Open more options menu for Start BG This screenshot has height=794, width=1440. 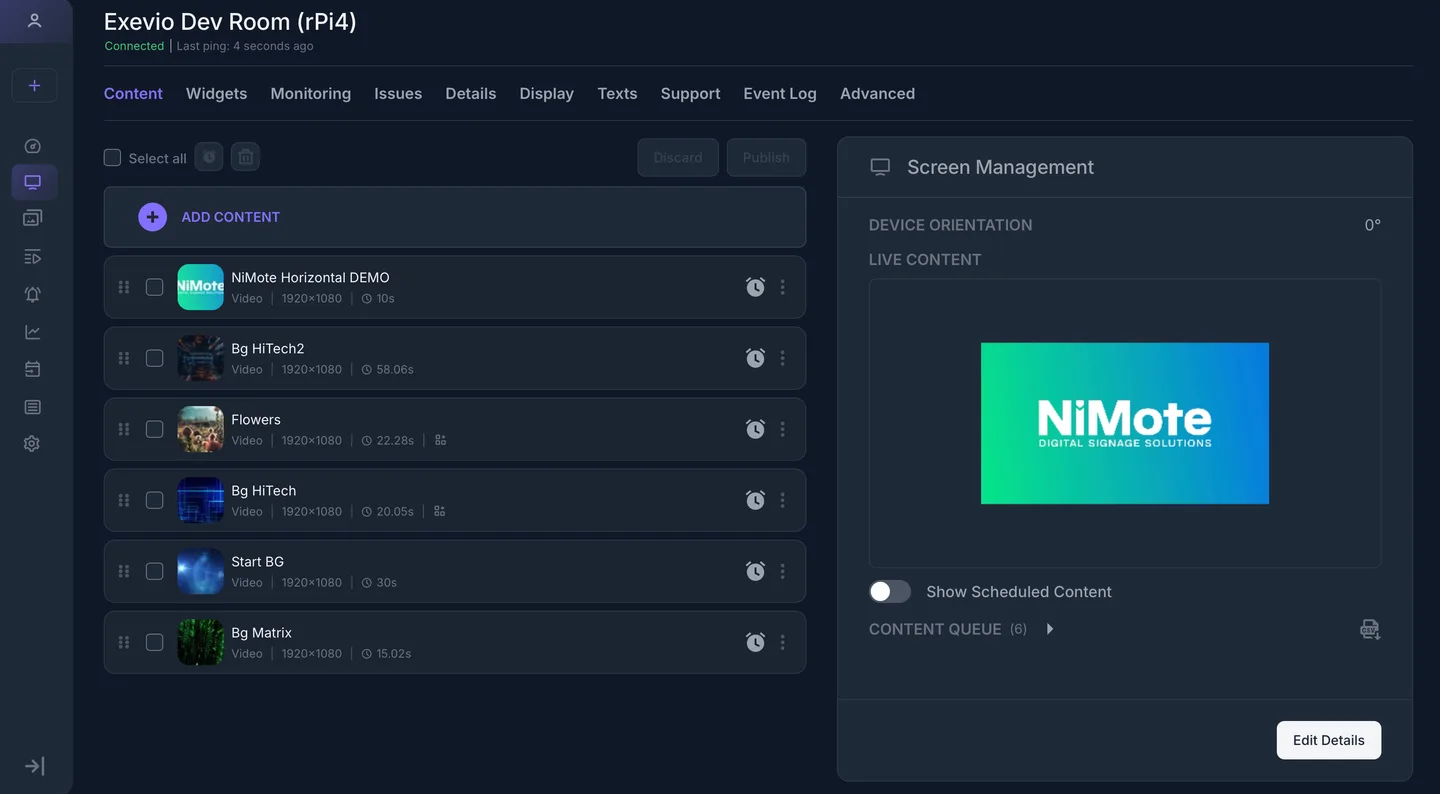point(783,571)
